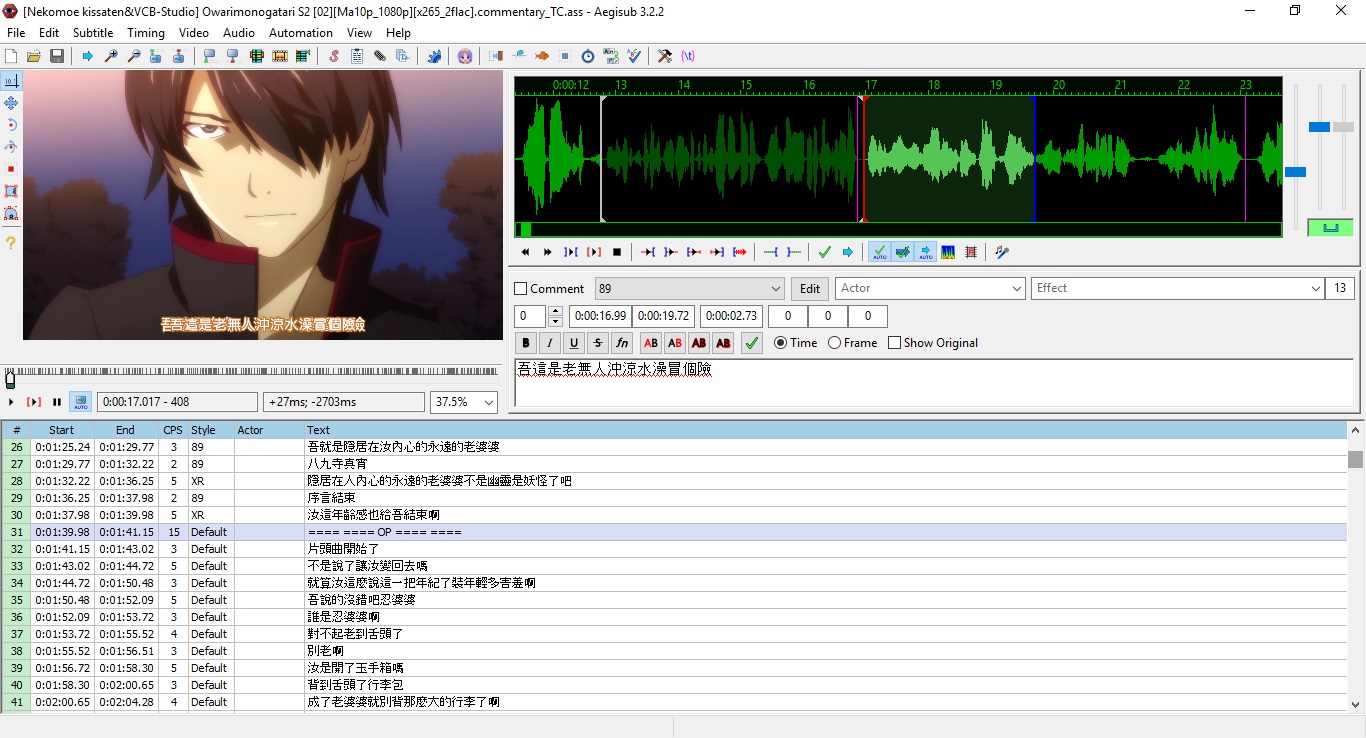Open the Timing menu
1366x738 pixels.
tap(146, 33)
